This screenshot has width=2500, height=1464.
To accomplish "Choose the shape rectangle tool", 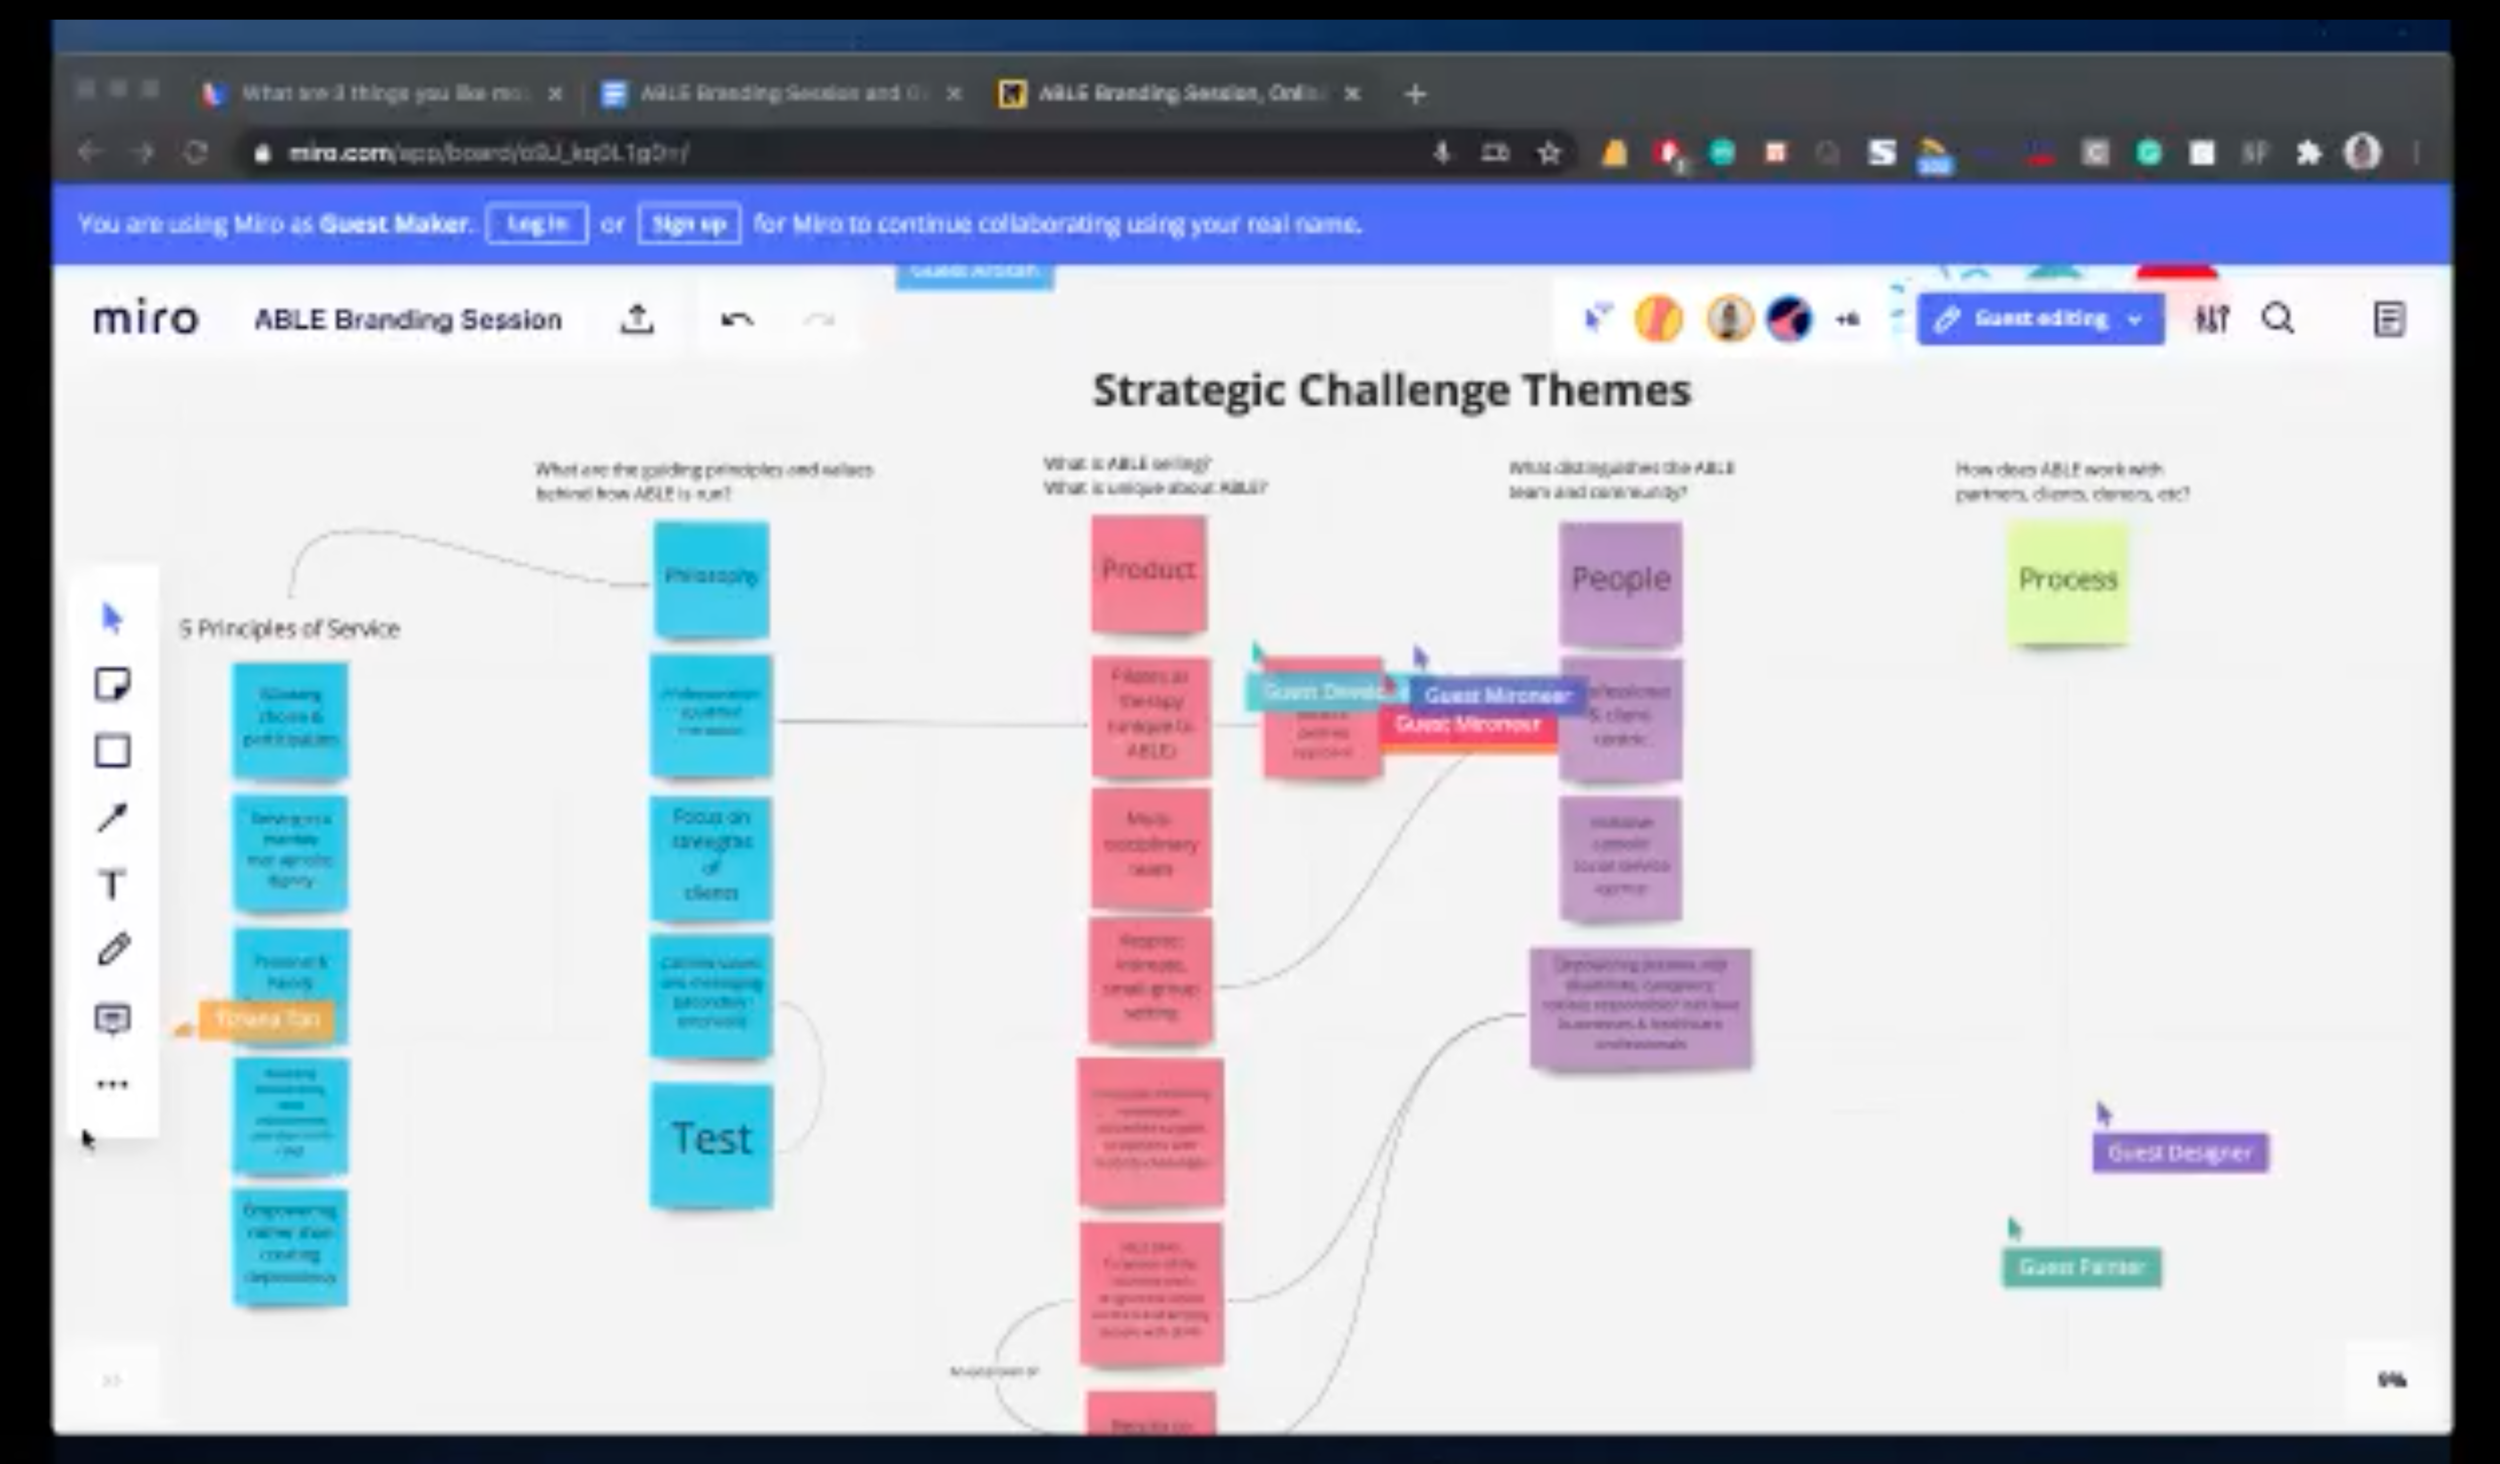I will pyautogui.click(x=112, y=751).
